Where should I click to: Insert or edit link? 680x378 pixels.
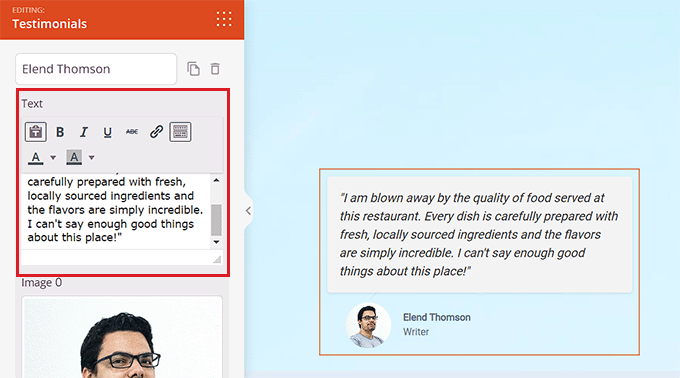pyautogui.click(x=156, y=132)
